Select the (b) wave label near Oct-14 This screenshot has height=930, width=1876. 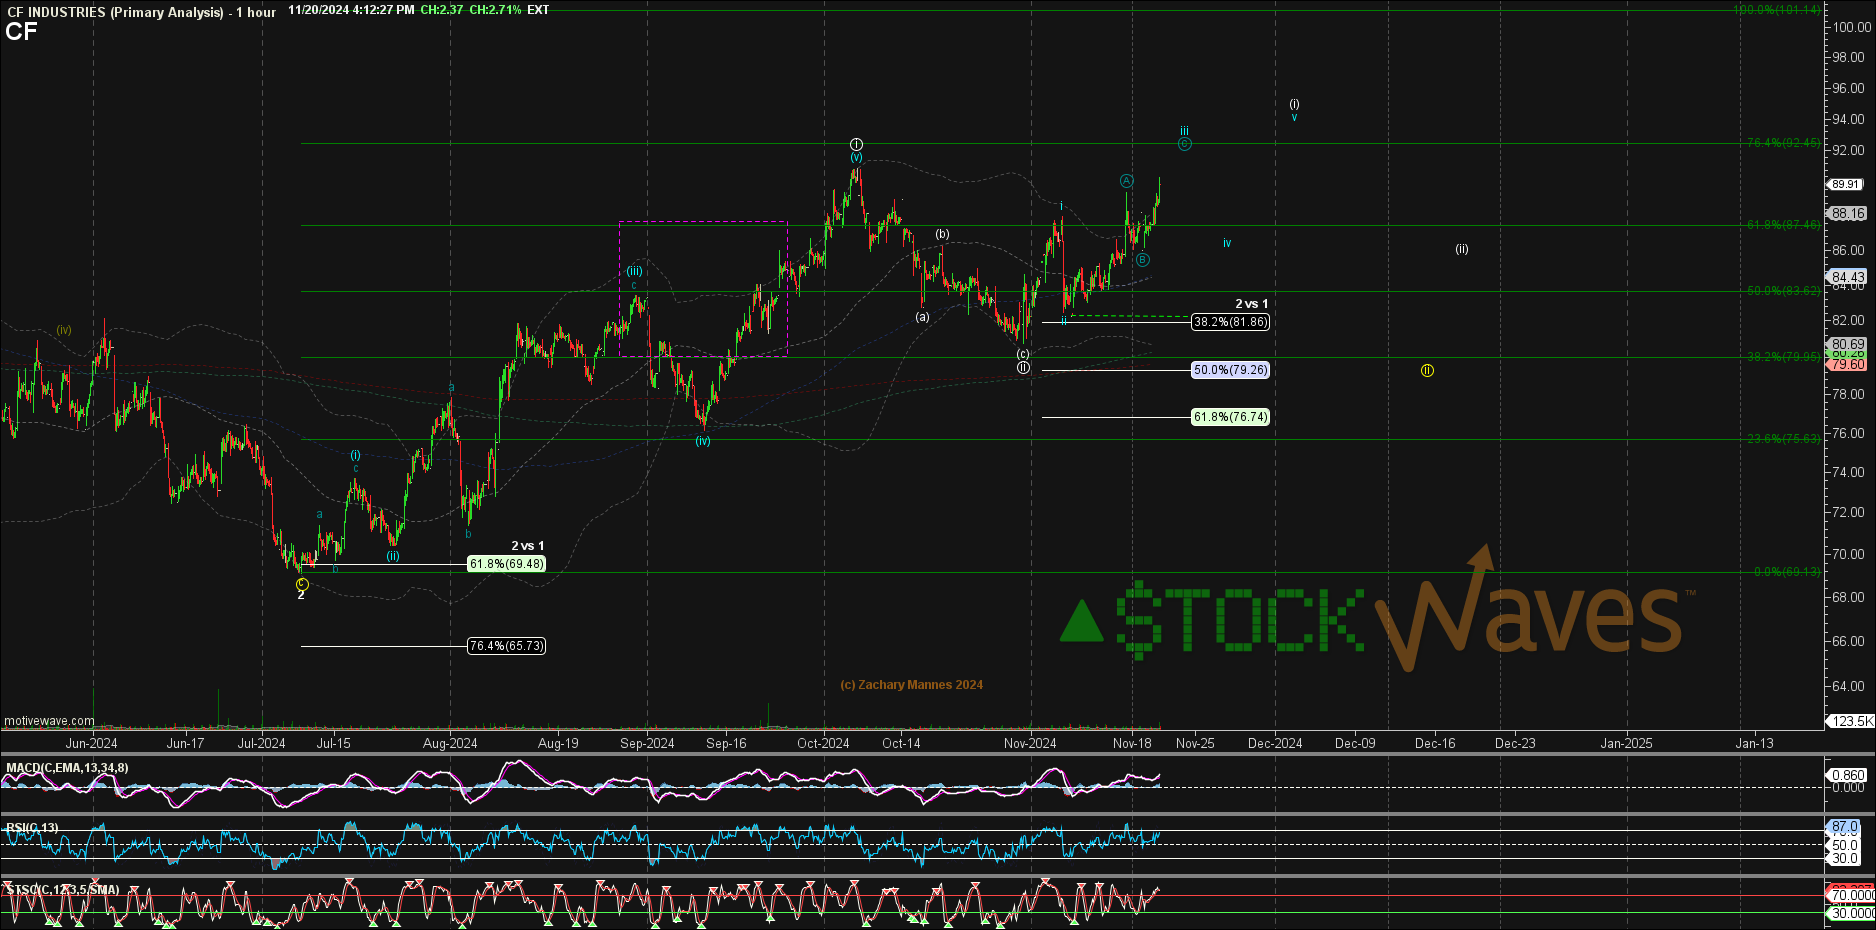point(943,235)
